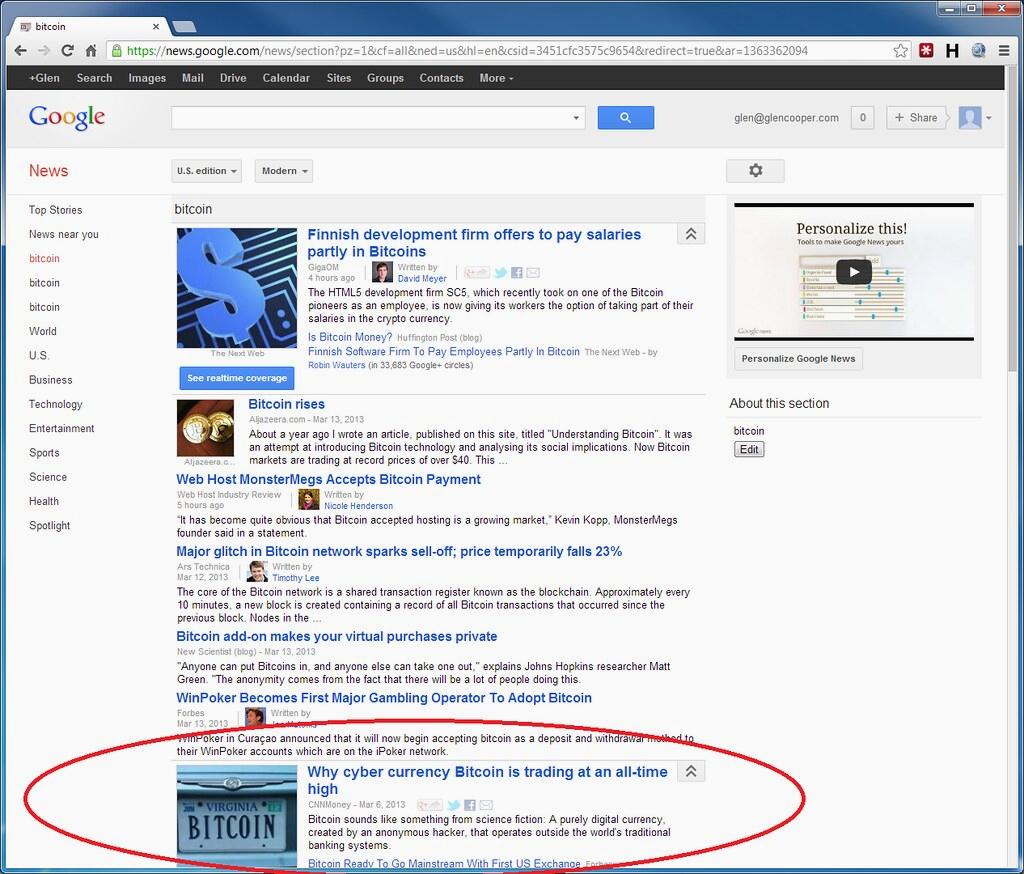The image size is (1024, 874).
Task: Click the Bitcoin coins Aljazeera thumbnail
Action: pyautogui.click(x=205, y=429)
